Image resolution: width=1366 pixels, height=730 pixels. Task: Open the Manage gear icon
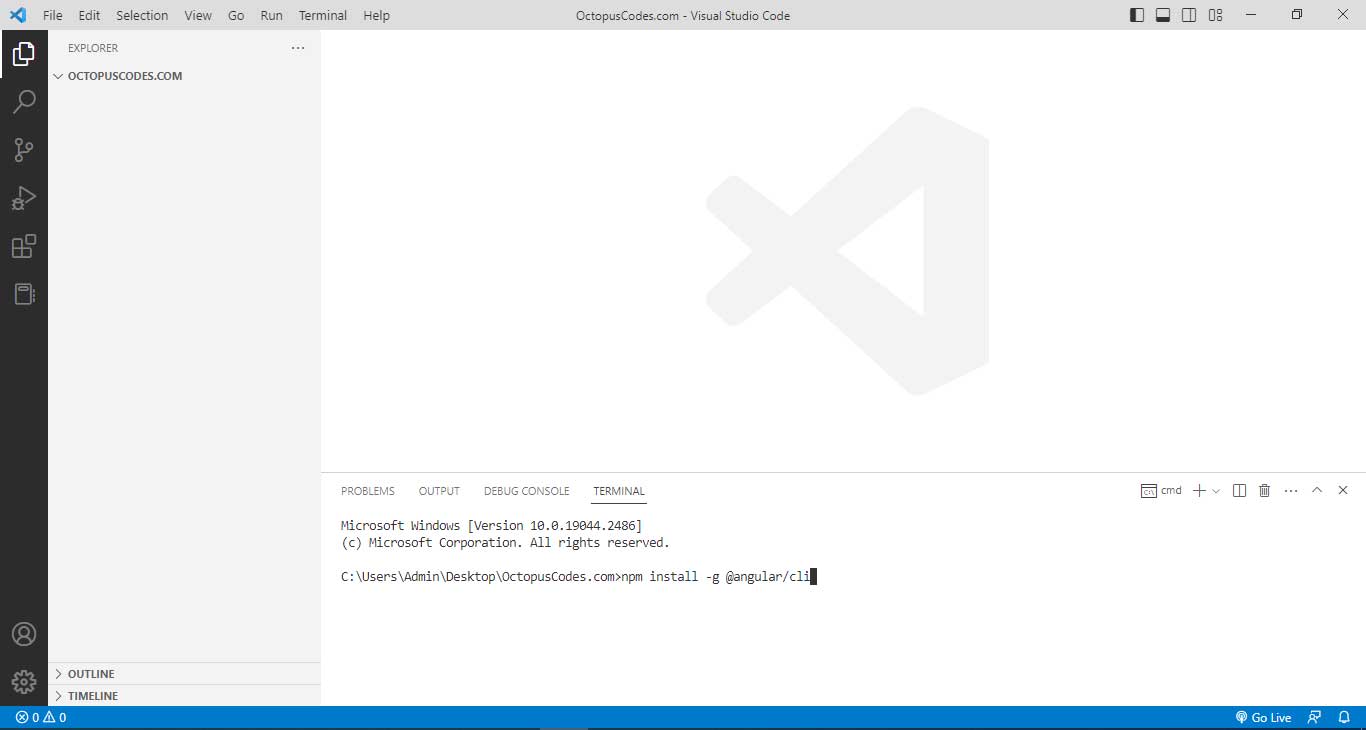pos(24,682)
